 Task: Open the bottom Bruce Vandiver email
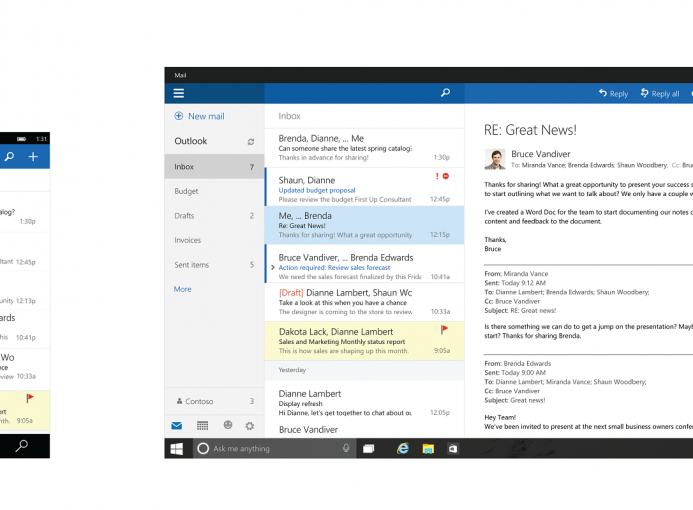[364, 430]
